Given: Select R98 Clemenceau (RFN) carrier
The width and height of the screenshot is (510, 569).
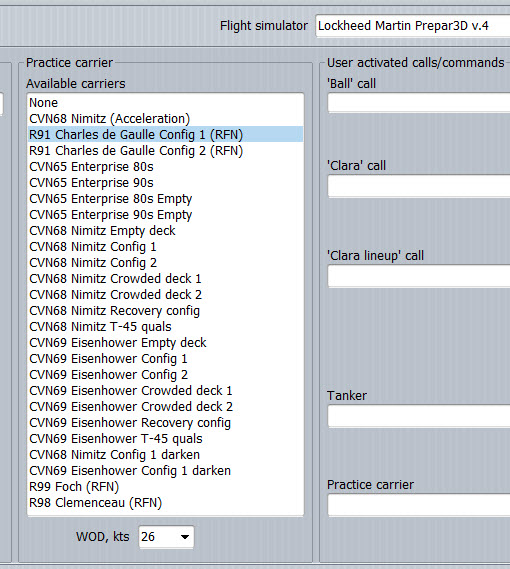Looking at the screenshot, I should click(x=166, y=503).
